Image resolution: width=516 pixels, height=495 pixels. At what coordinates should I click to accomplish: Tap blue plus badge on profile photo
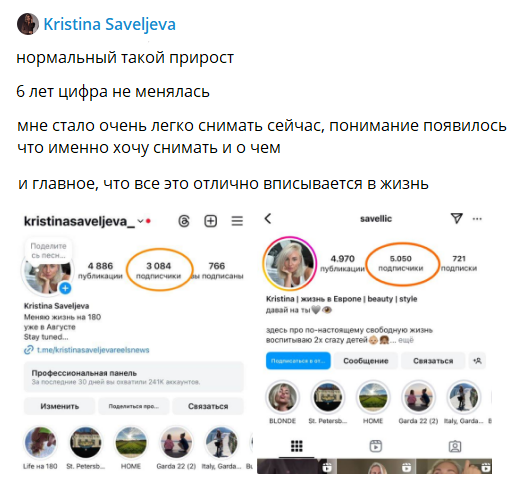(65, 288)
